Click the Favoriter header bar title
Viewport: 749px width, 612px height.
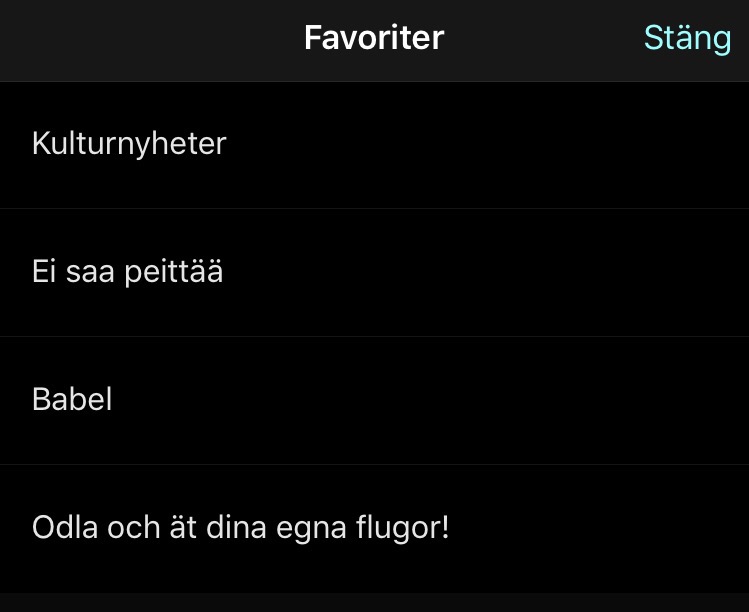click(374, 38)
